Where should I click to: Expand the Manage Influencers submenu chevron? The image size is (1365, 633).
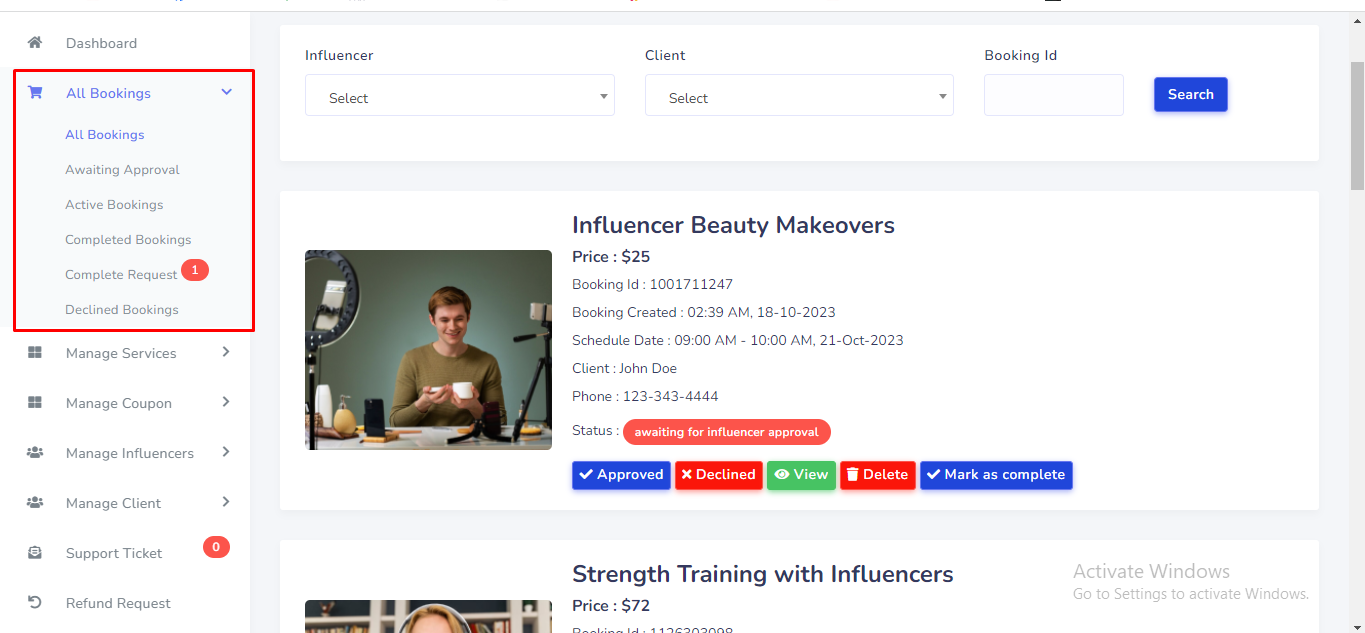coord(226,452)
